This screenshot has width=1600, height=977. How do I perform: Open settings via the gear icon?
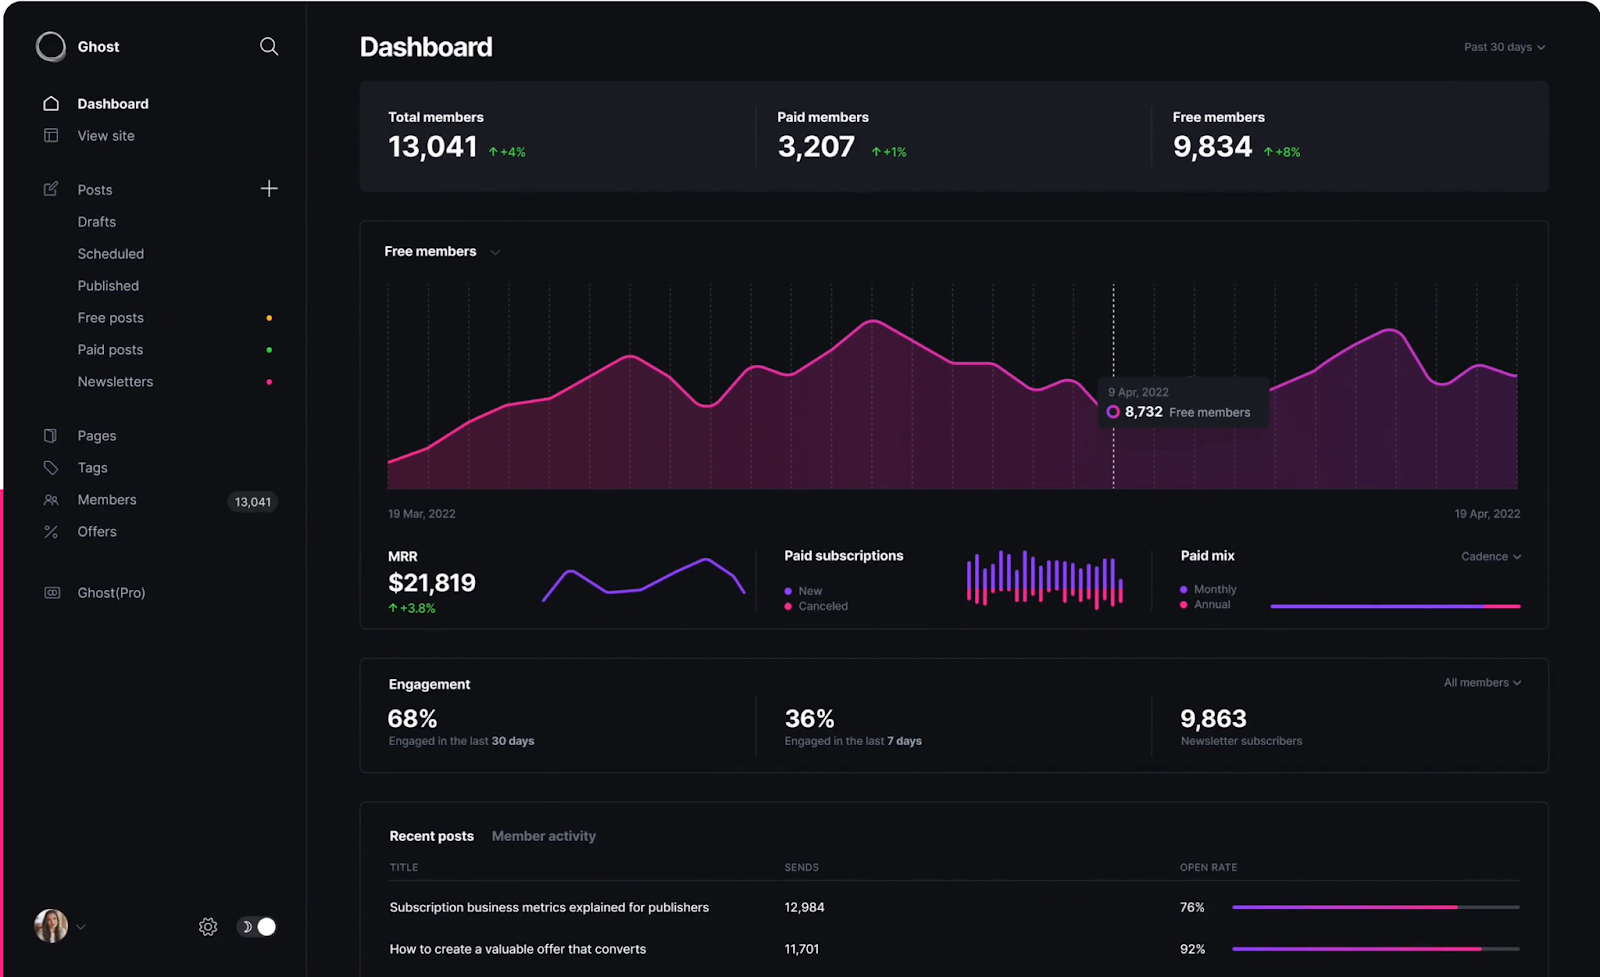(208, 927)
